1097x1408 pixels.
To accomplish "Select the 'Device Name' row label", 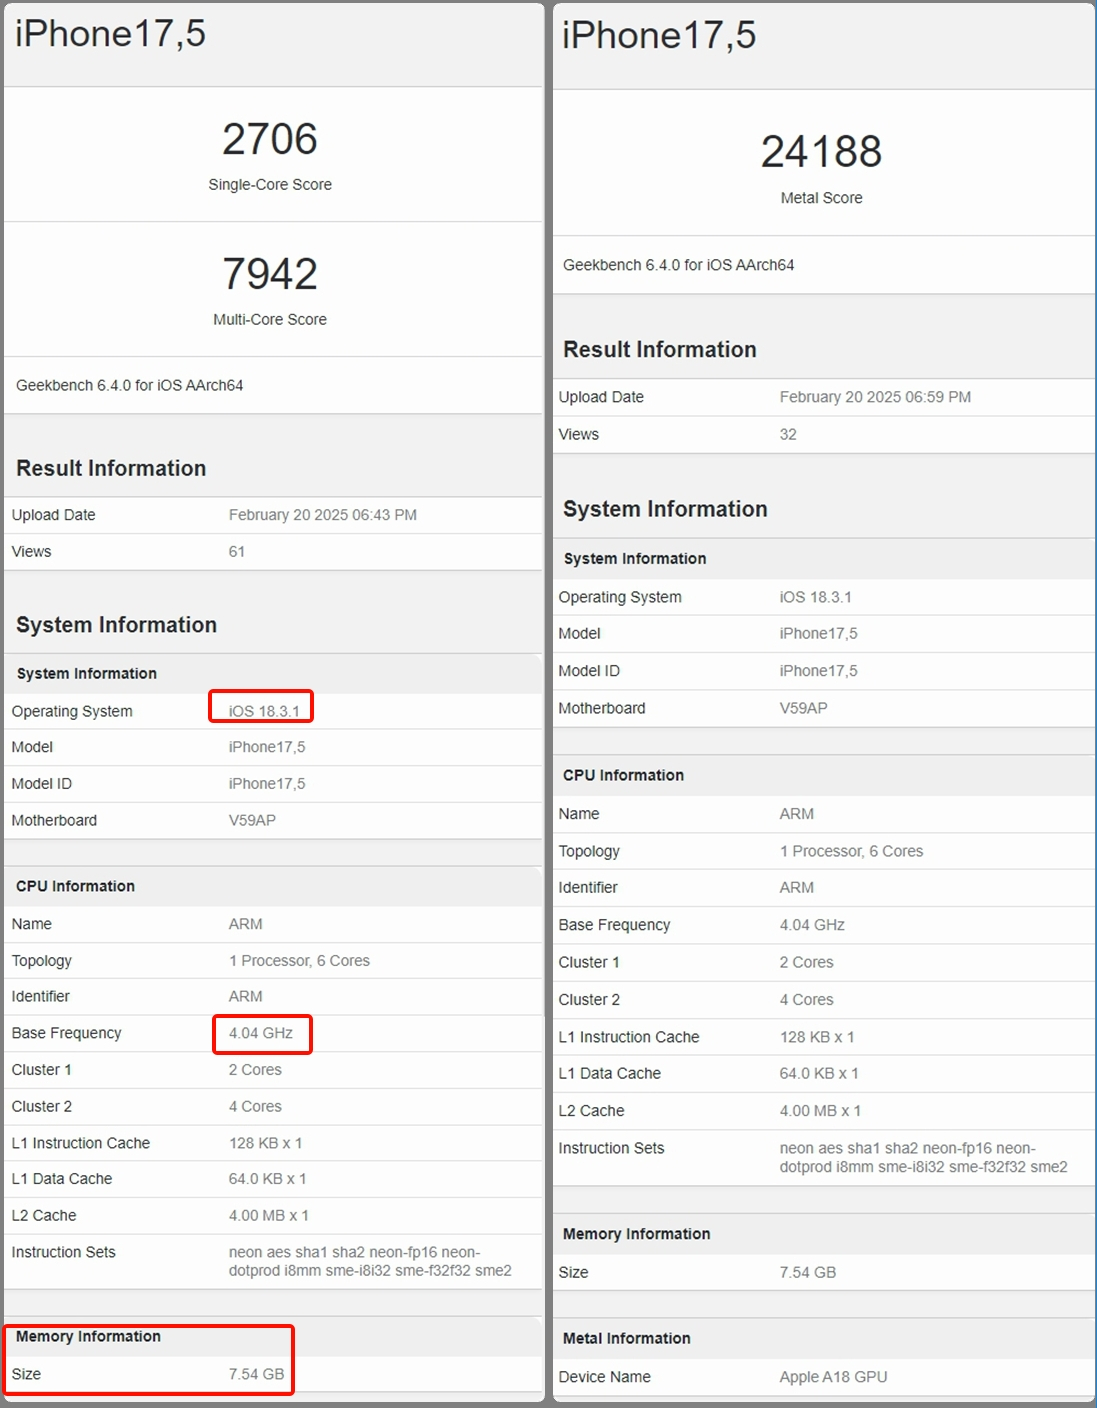I will 604,1377.
